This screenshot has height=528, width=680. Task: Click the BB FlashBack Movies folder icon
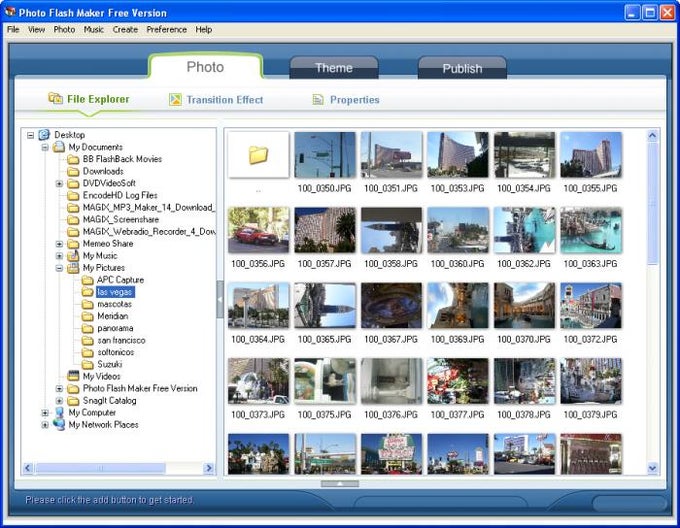73,159
